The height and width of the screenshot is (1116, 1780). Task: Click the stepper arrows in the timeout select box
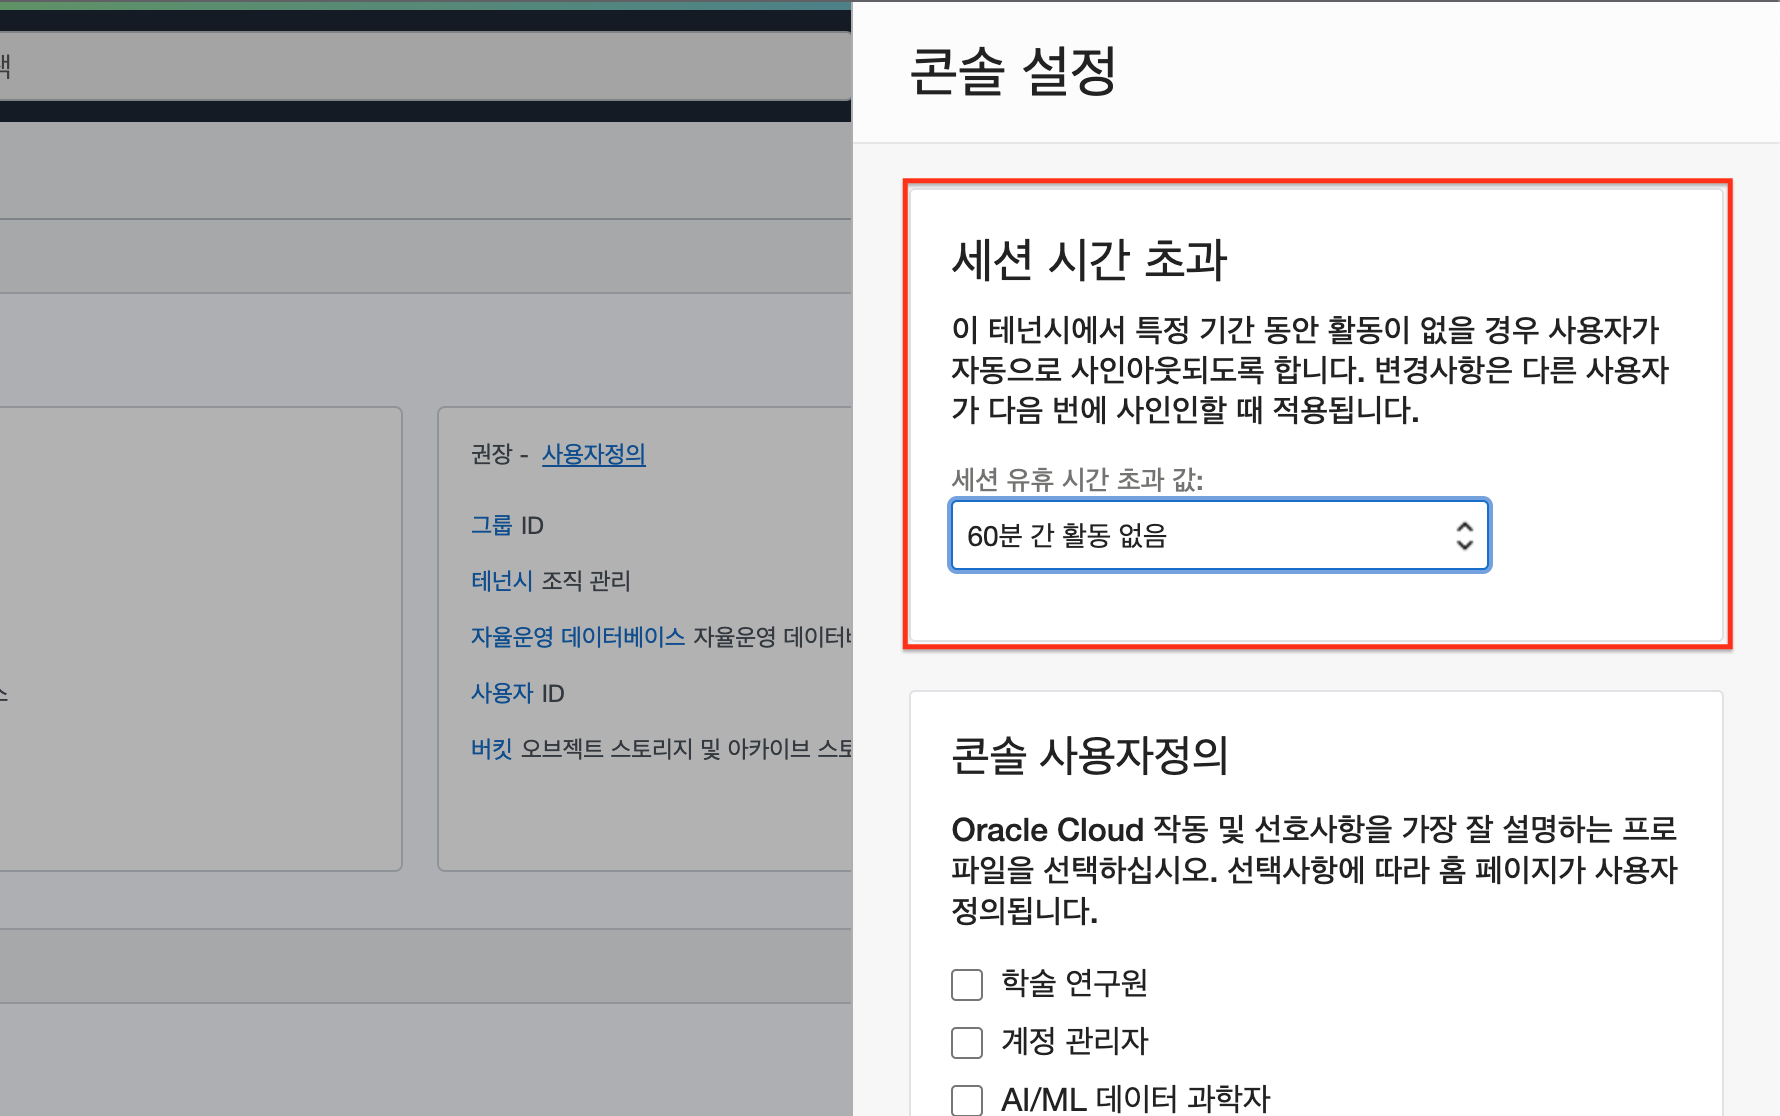point(1465,536)
